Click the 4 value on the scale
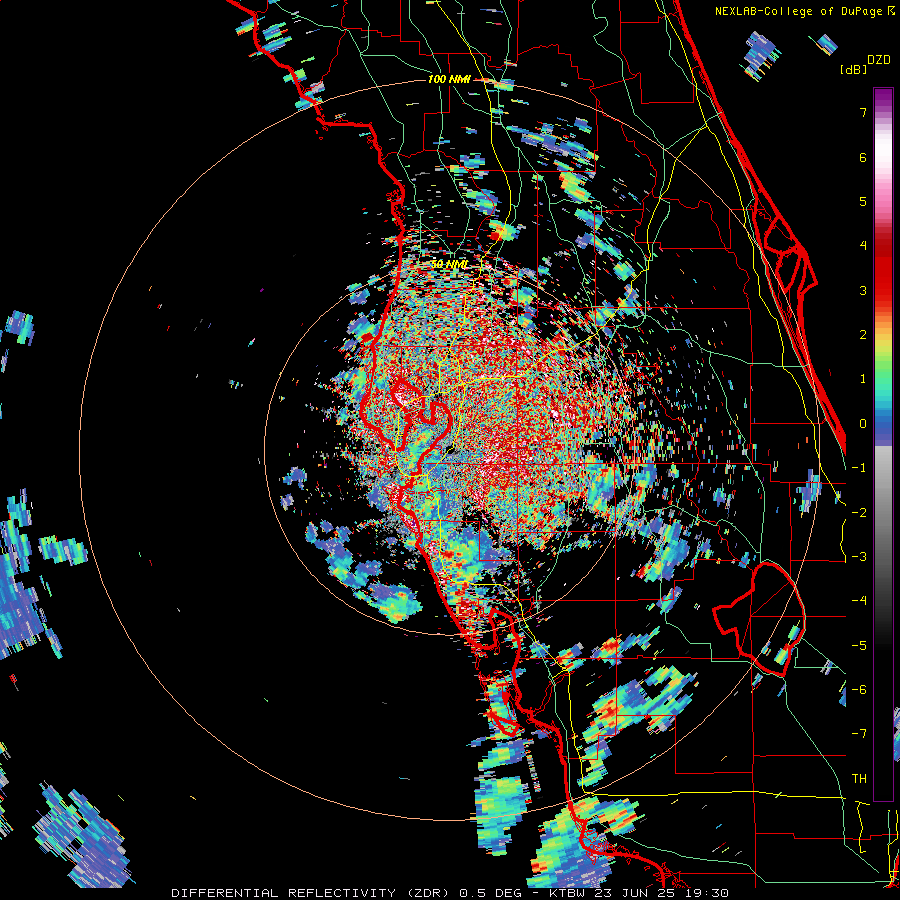Viewport: 900px width, 900px height. [x=863, y=246]
